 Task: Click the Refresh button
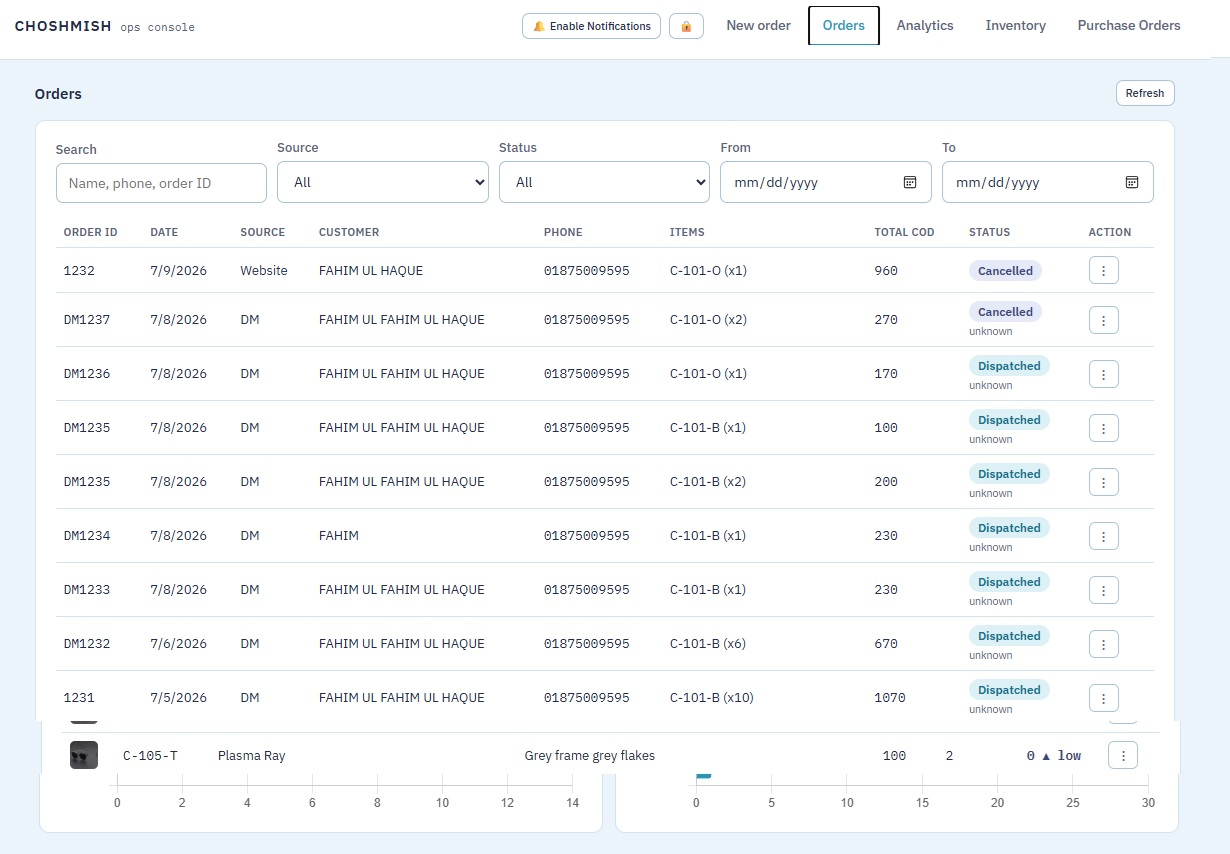(x=1145, y=93)
